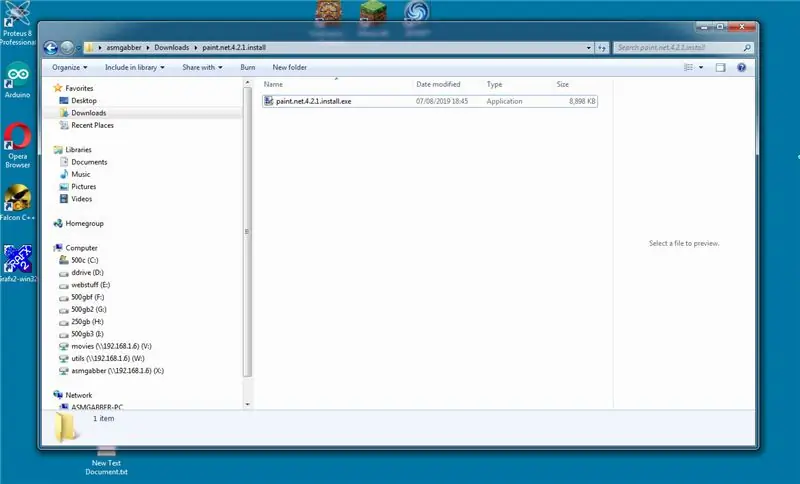Sort by the Date modified column
The height and width of the screenshot is (484, 800).
tap(438, 84)
